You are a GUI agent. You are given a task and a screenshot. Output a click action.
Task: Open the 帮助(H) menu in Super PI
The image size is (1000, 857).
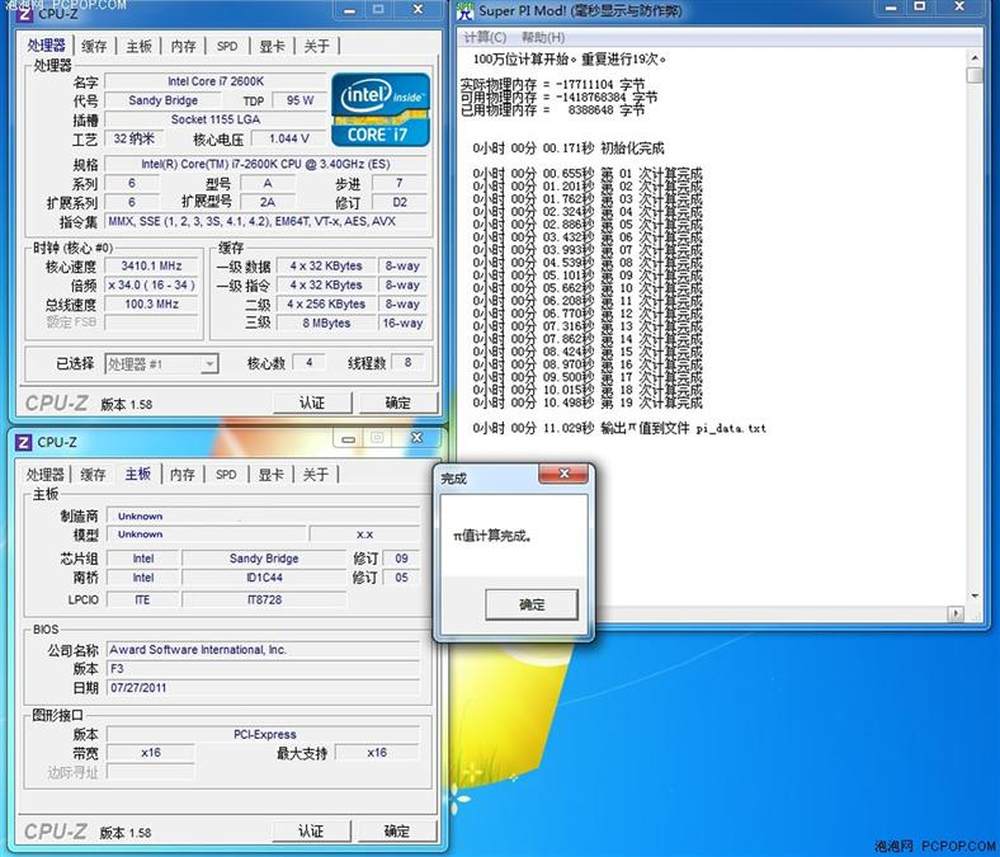[x=543, y=37]
